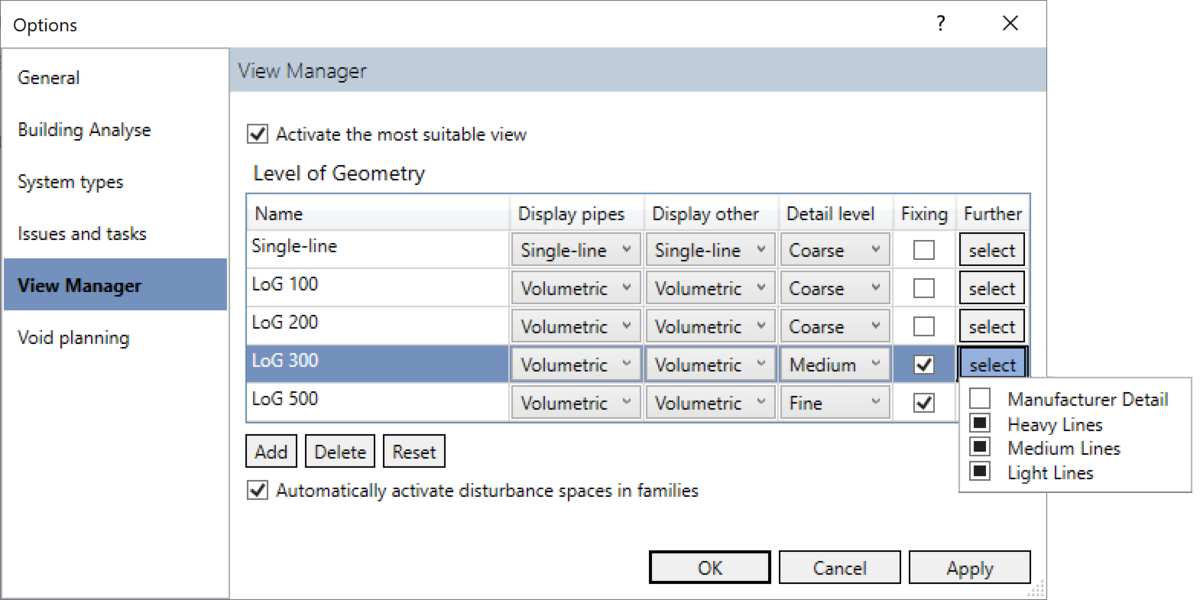The image size is (1200, 600).
Task: Disable 'Automatically activate disturbance spaces in families'
Action: [257, 490]
